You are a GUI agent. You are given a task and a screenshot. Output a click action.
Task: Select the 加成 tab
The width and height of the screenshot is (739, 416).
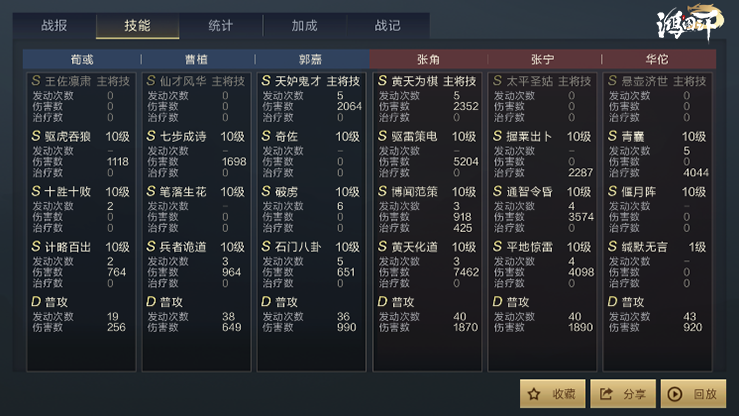coord(304,25)
